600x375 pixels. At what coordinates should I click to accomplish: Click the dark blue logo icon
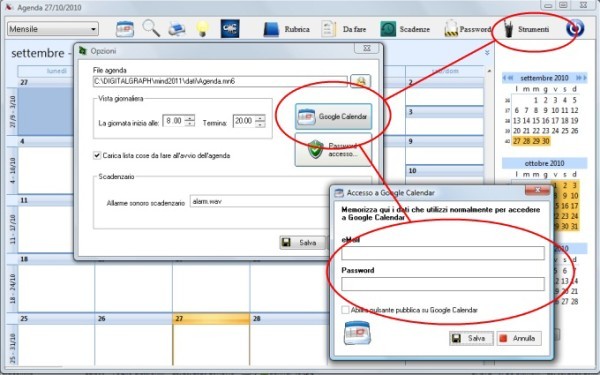230,29
